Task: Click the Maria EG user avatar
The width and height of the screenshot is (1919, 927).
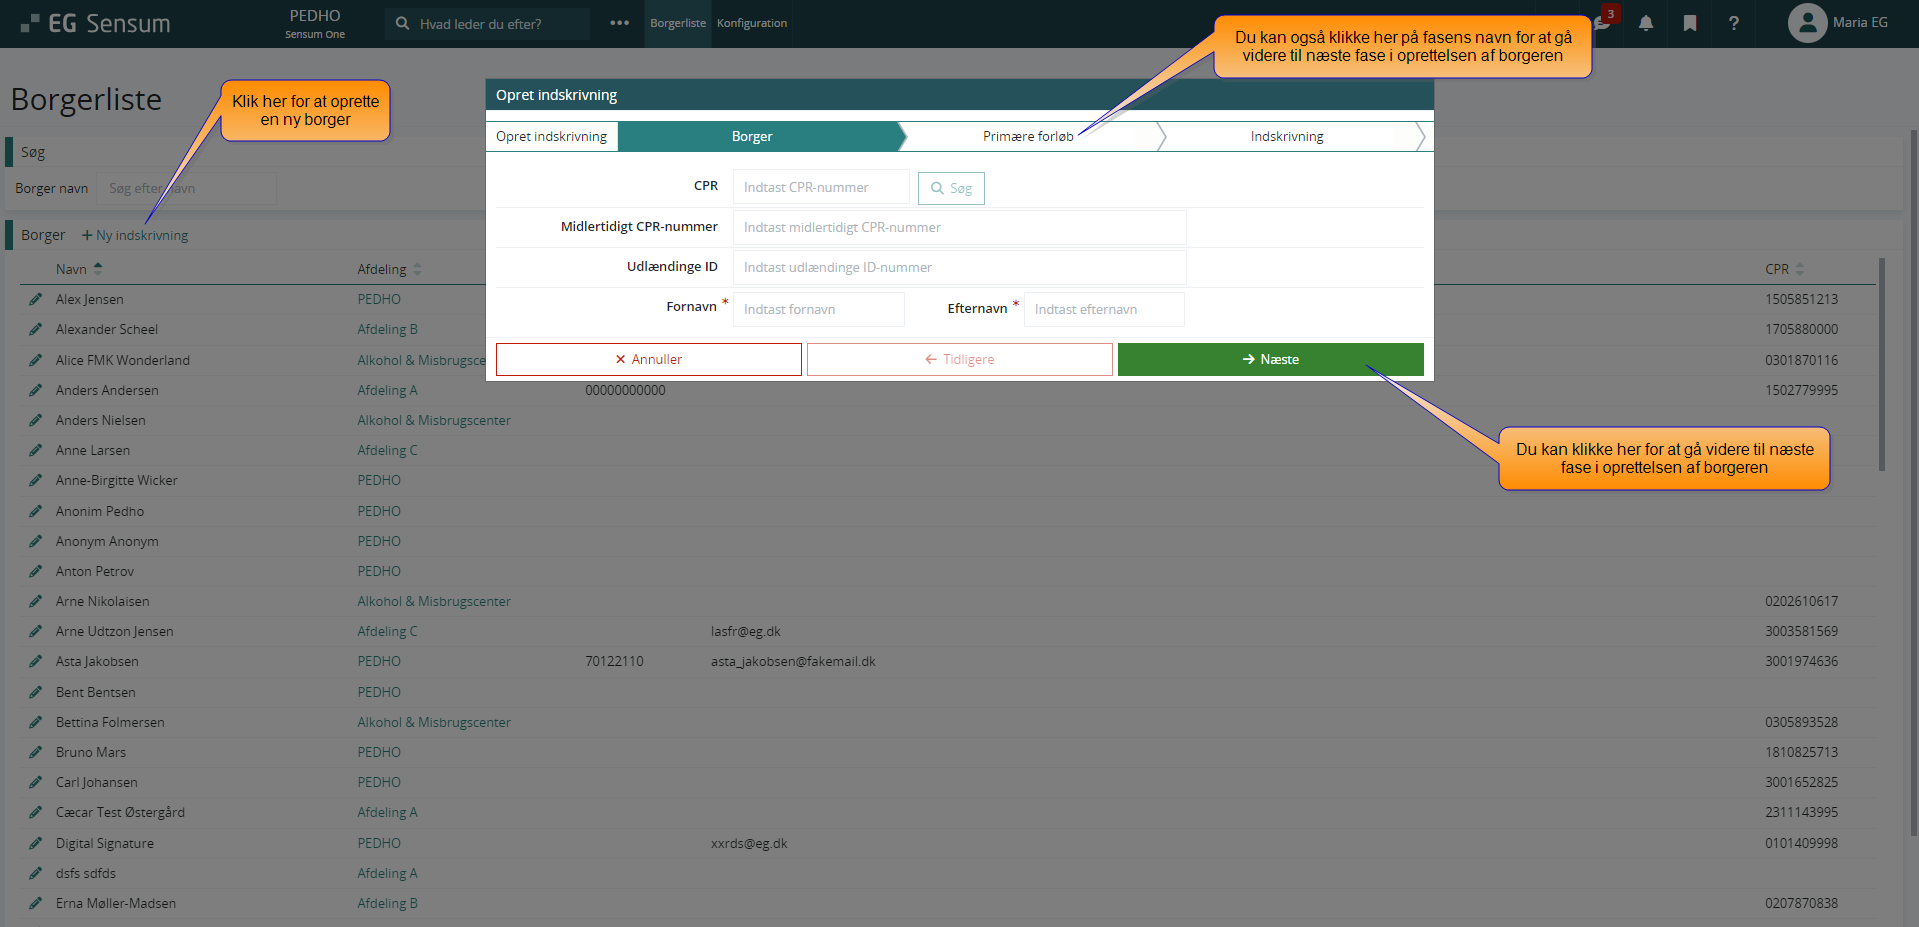Action: [1806, 23]
